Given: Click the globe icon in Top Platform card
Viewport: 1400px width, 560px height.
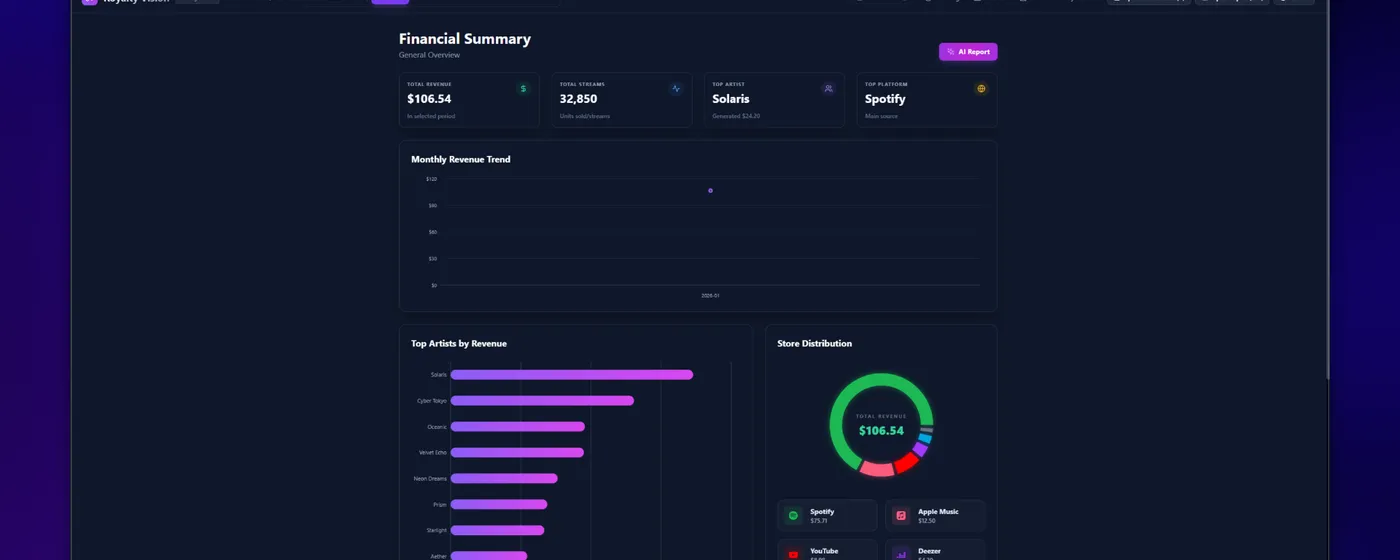Looking at the screenshot, I should pos(981,89).
